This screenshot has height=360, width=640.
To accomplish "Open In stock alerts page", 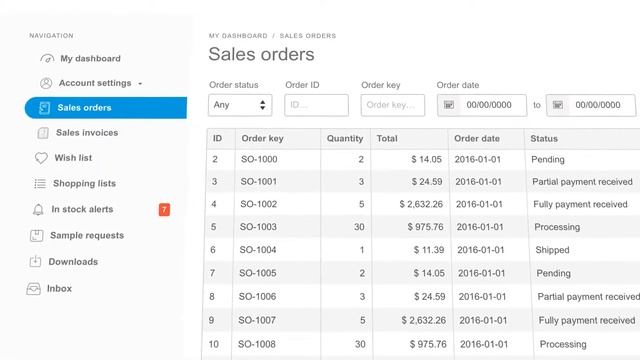I will (x=82, y=209).
